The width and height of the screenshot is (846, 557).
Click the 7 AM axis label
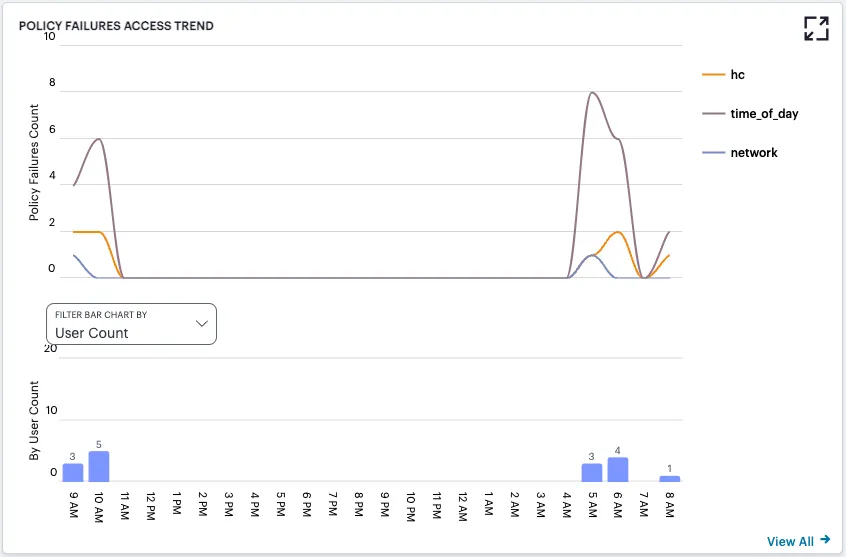point(644,504)
